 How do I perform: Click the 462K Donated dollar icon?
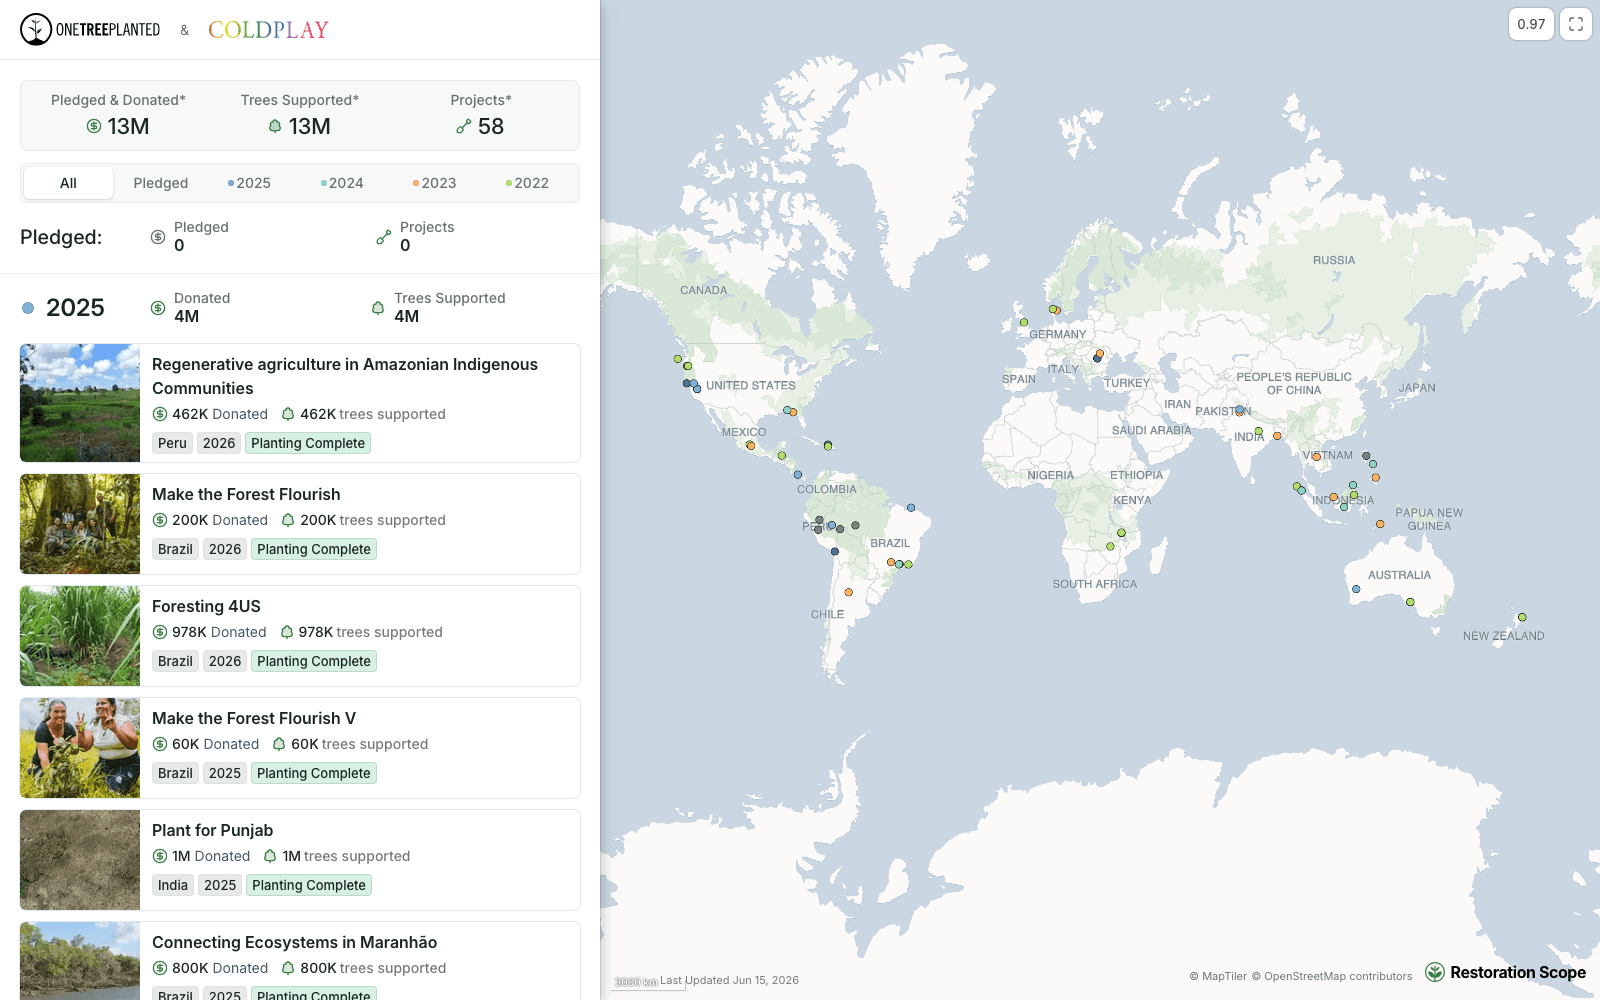coord(160,414)
